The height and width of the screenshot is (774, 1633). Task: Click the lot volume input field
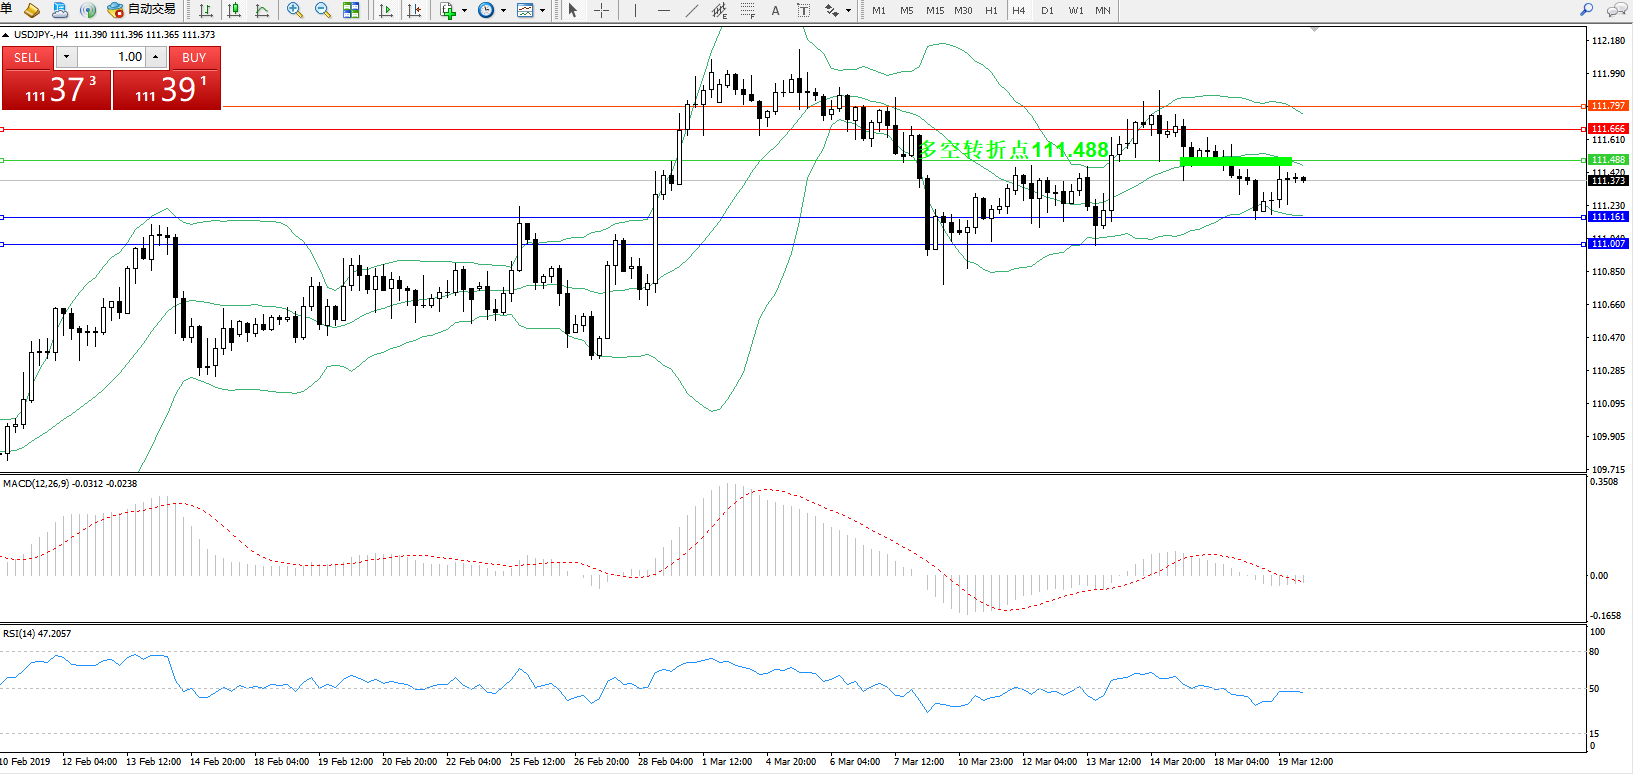111,57
